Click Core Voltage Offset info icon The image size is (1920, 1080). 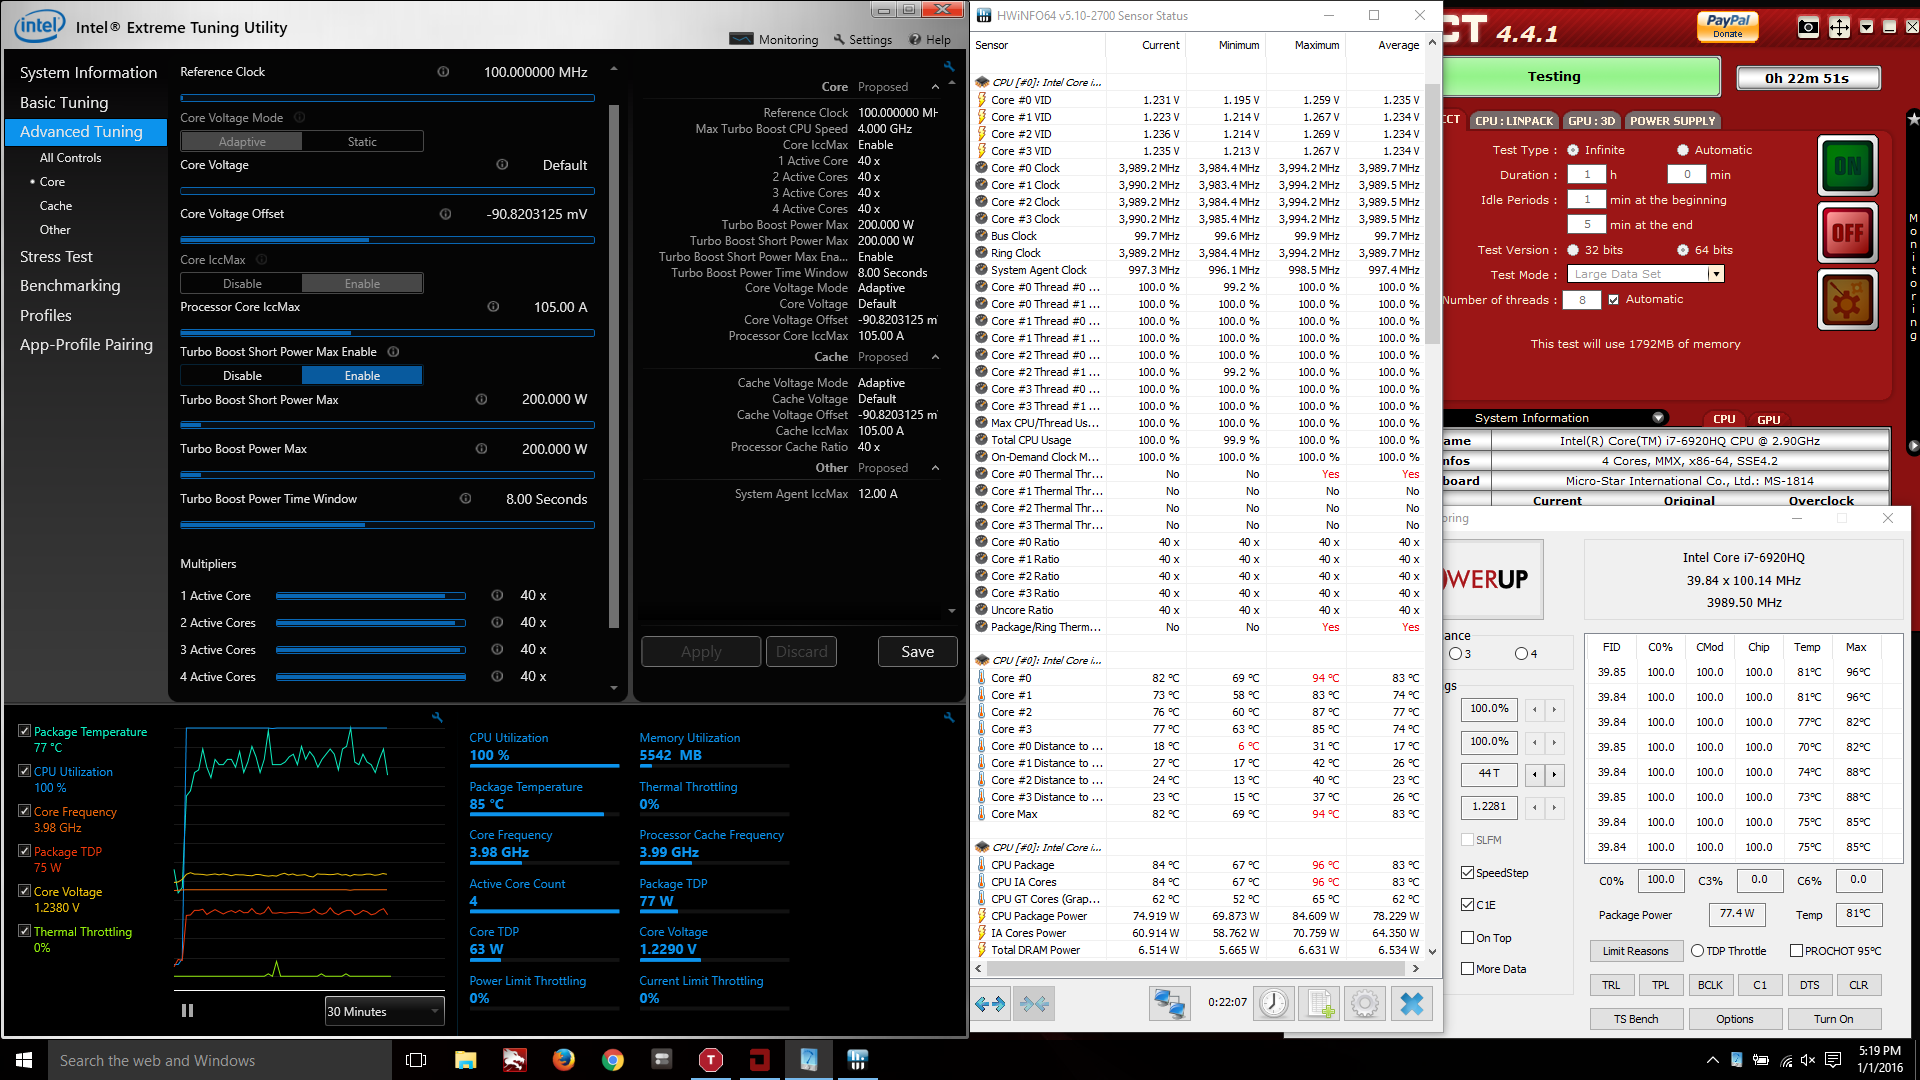[445, 214]
